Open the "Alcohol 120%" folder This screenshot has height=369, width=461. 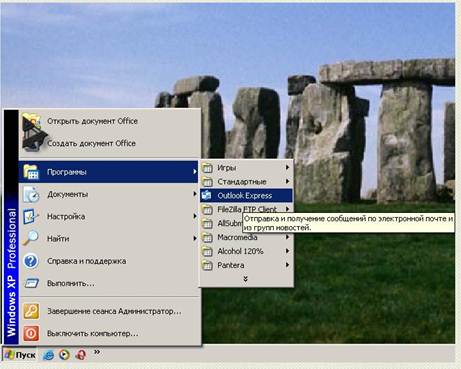point(246,251)
